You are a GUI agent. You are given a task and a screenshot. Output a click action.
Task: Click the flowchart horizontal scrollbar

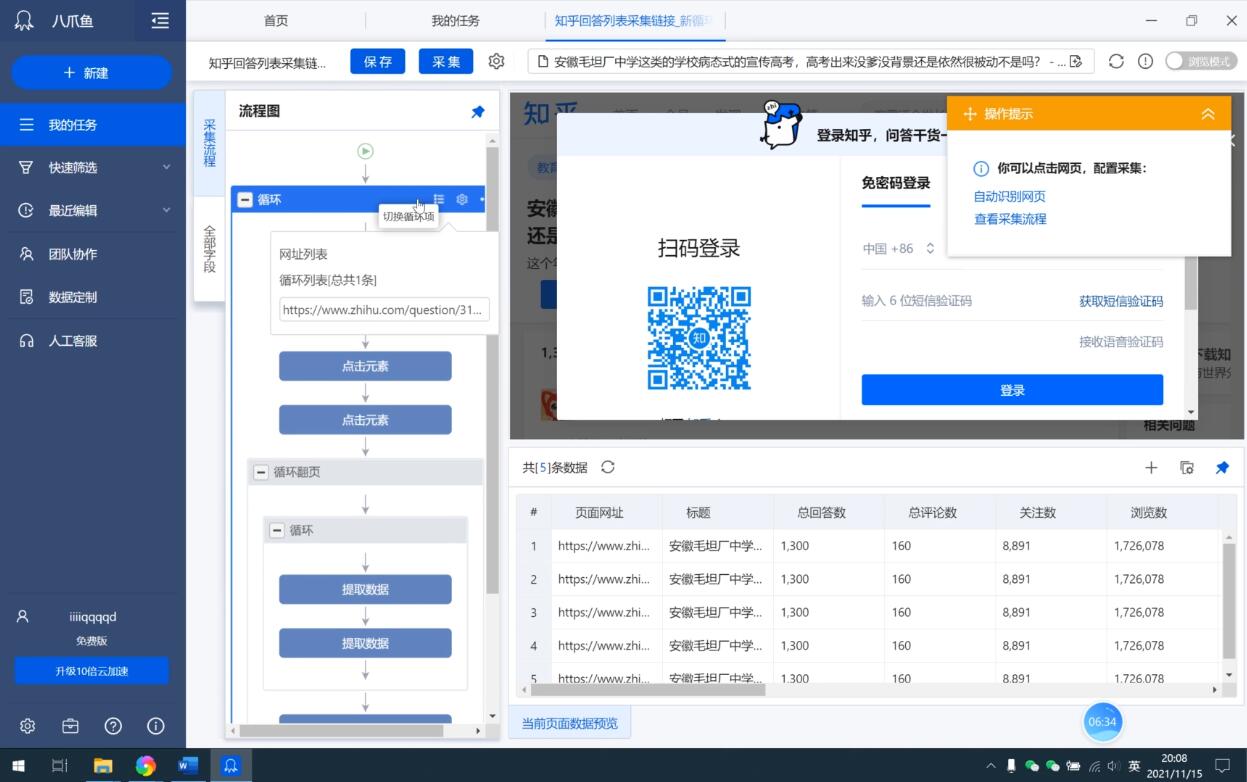(x=341, y=731)
